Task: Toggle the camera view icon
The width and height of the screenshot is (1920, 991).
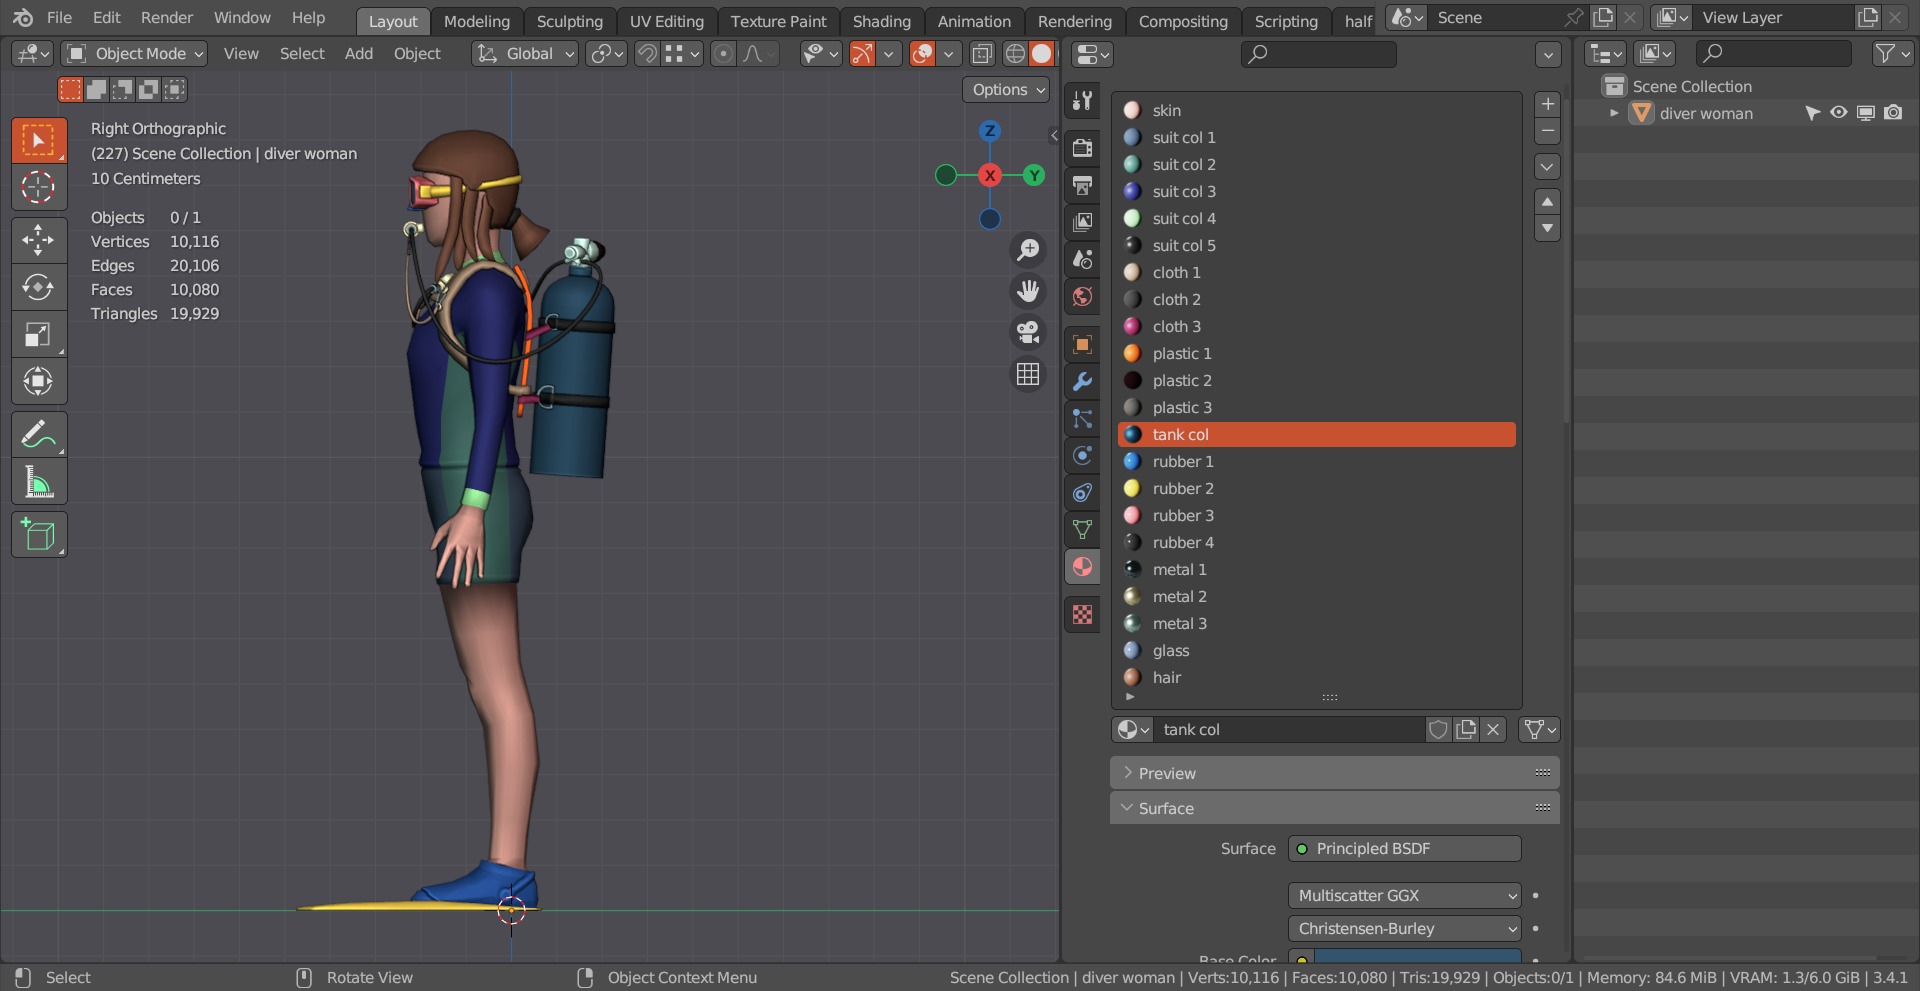Action: pyautogui.click(x=1028, y=332)
